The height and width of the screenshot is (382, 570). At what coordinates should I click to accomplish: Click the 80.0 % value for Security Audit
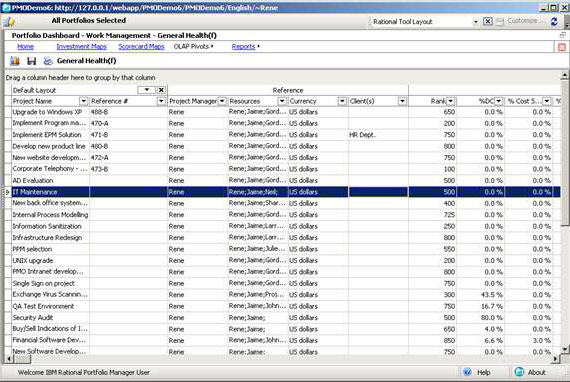pos(492,318)
